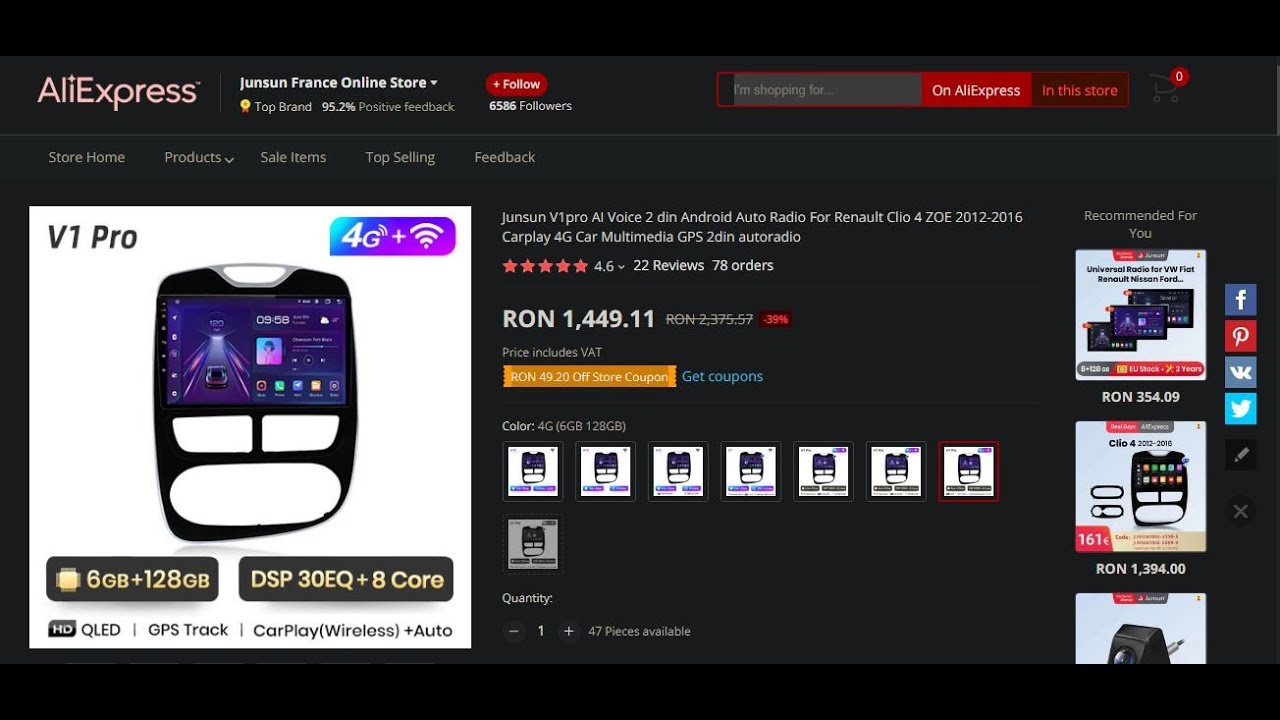The image size is (1280, 720).
Task: Open the rear camera recommended product
Action: pos(1141,629)
